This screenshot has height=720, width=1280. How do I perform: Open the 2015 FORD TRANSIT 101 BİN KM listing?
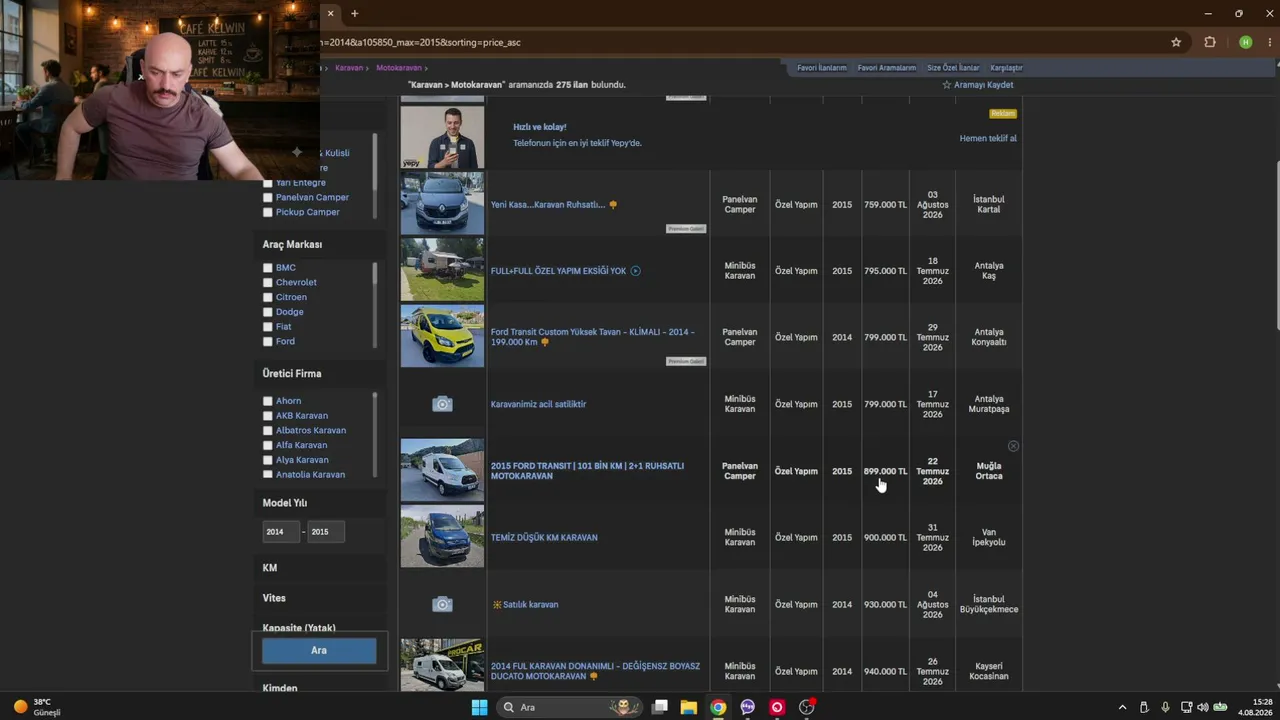587,471
